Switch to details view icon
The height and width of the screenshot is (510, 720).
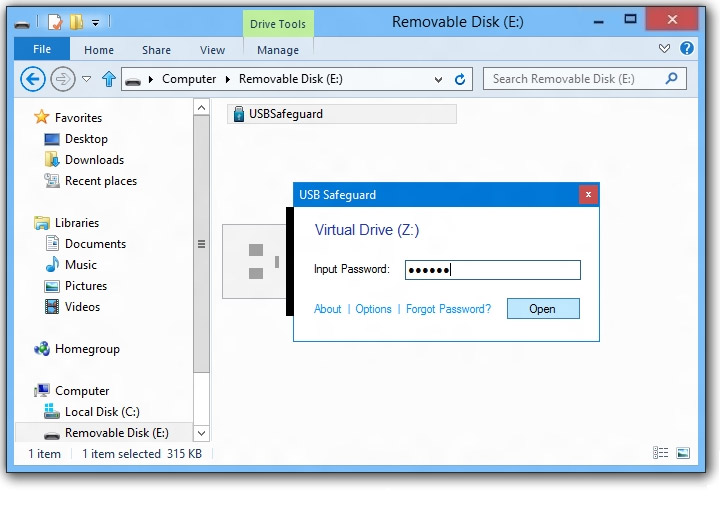660,453
